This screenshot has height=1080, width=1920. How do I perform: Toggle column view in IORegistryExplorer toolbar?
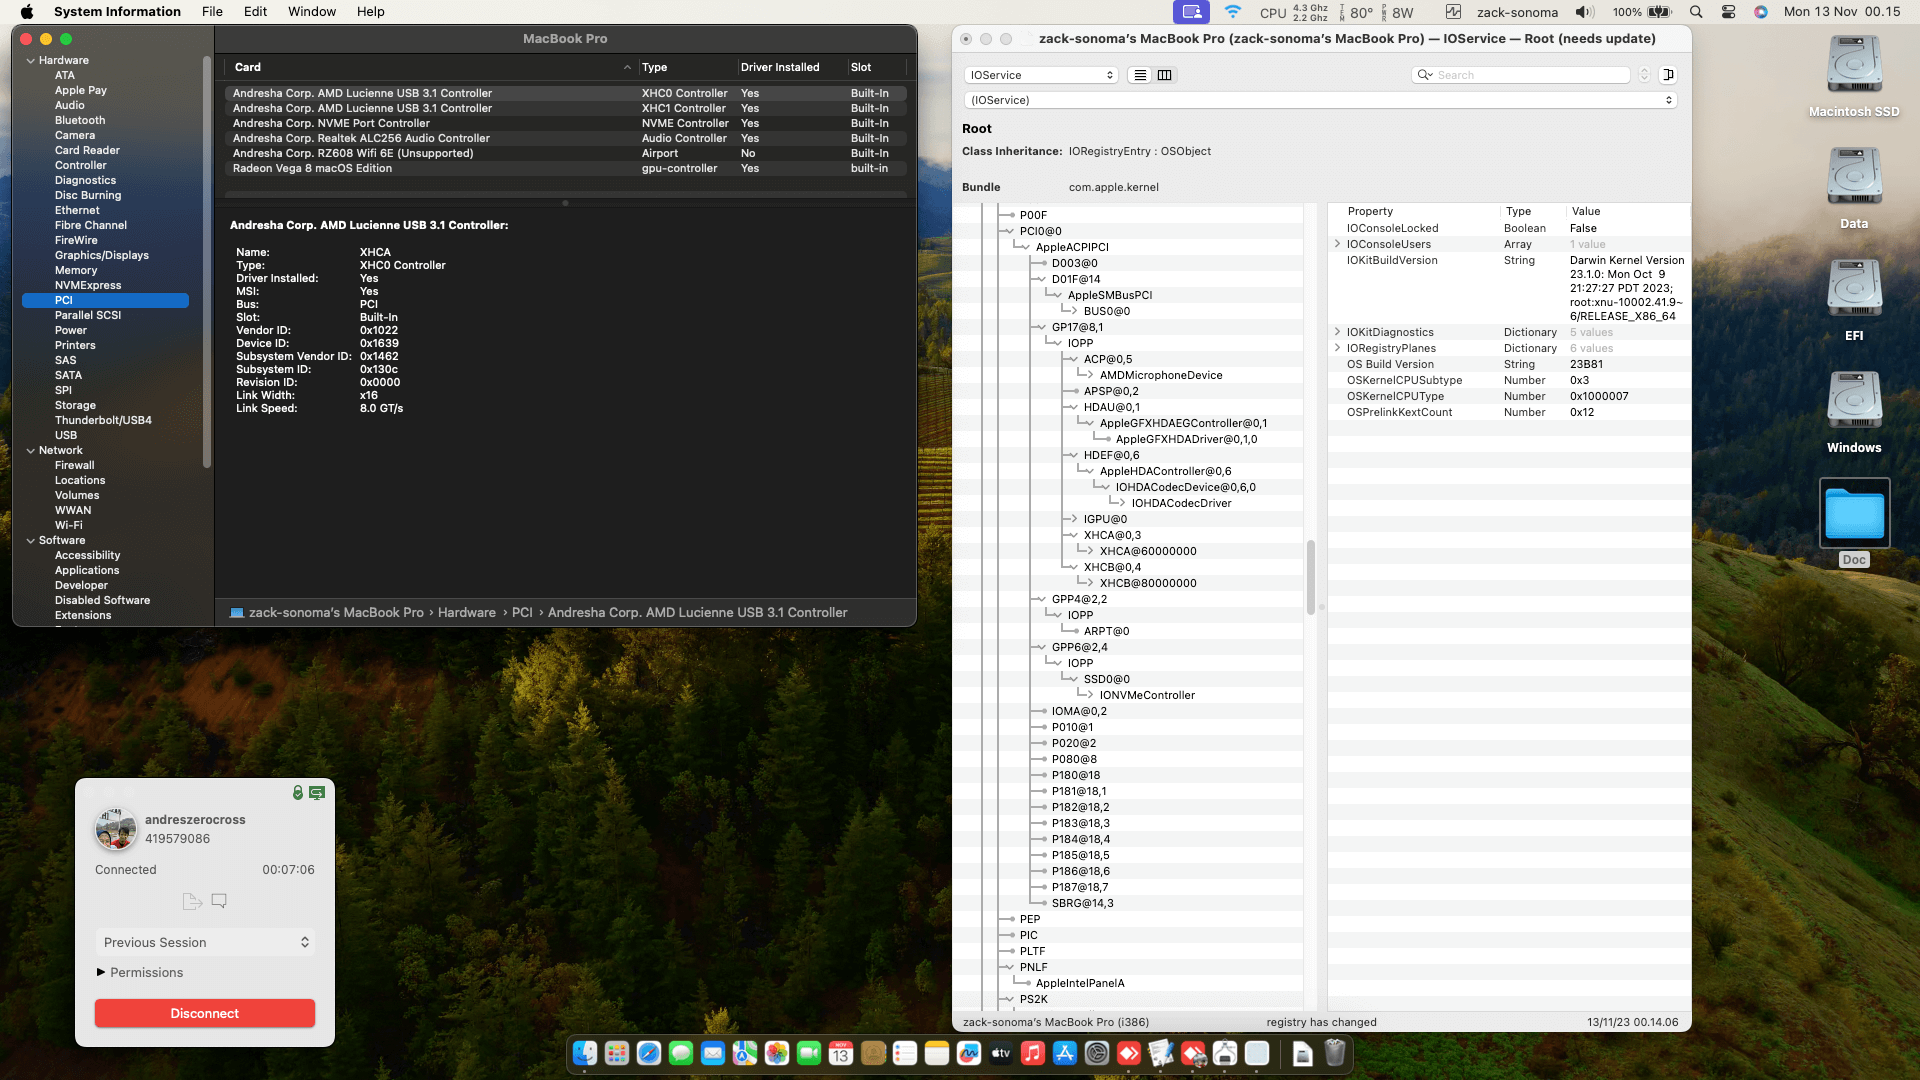point(1165,75)
